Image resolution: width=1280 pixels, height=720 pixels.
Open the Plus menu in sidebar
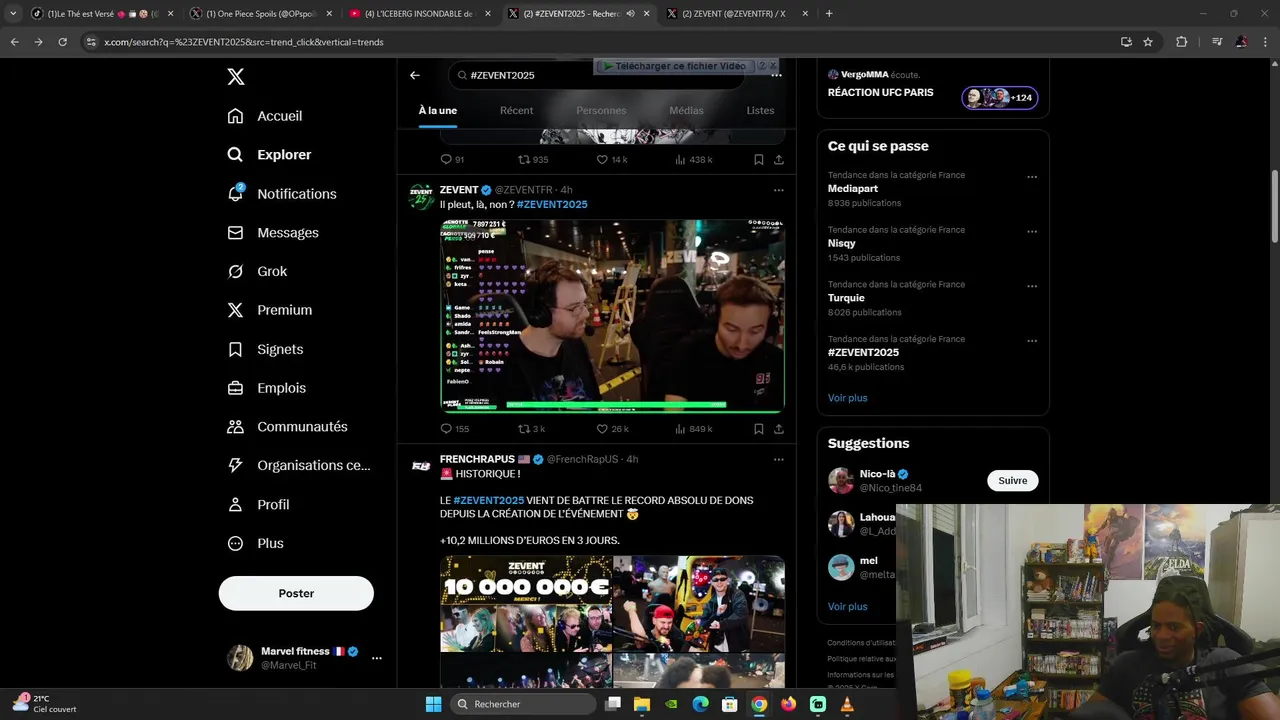pyautogui.click(x=255, y=544)
